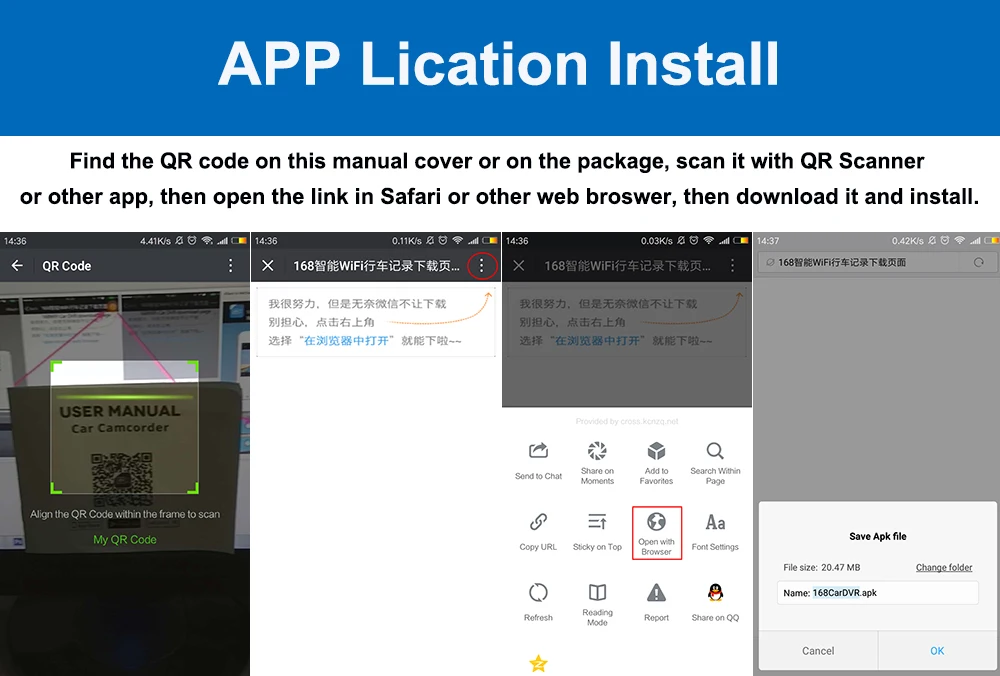Click the 'APP Lication Install' heading
The width and height of the screenshot is (1000, 676).
click(x=499, y=64)
